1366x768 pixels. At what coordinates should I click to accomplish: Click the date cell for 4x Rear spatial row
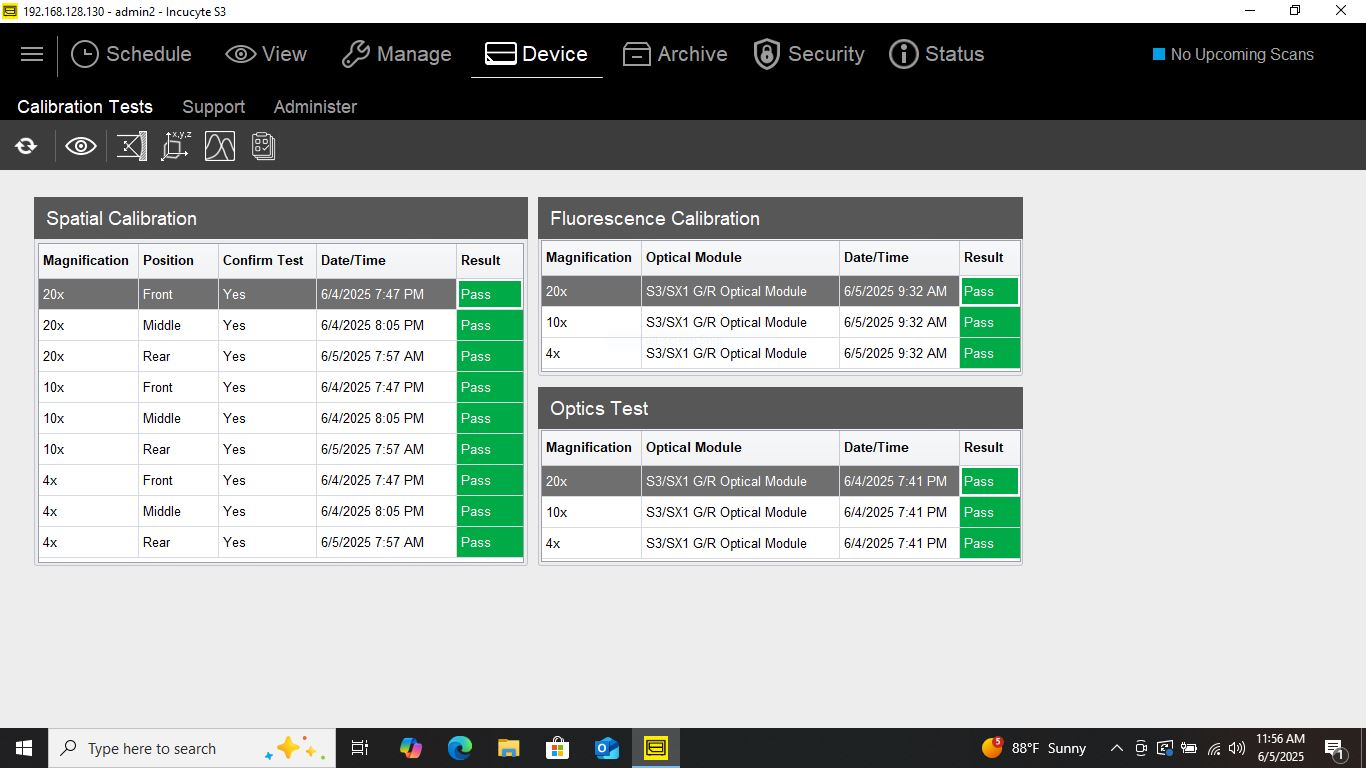coord(386,542)
